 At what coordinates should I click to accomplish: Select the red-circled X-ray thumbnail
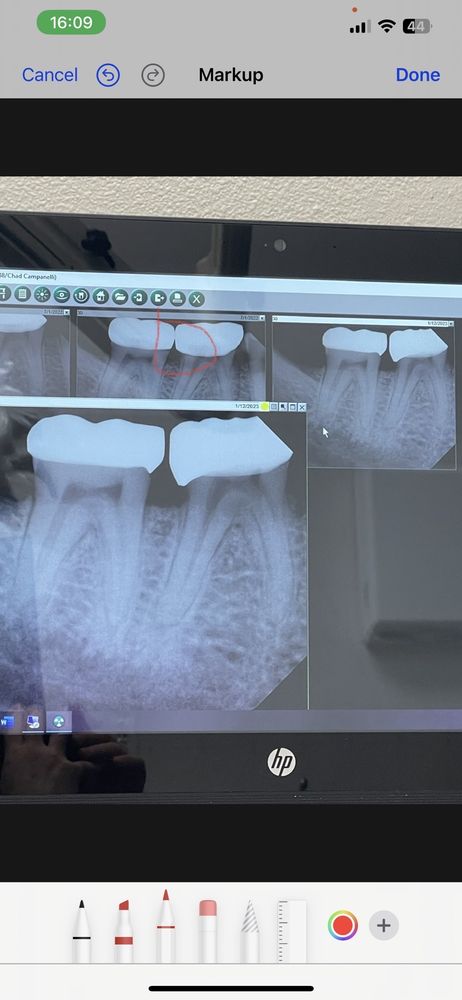(x=171, y=355)
